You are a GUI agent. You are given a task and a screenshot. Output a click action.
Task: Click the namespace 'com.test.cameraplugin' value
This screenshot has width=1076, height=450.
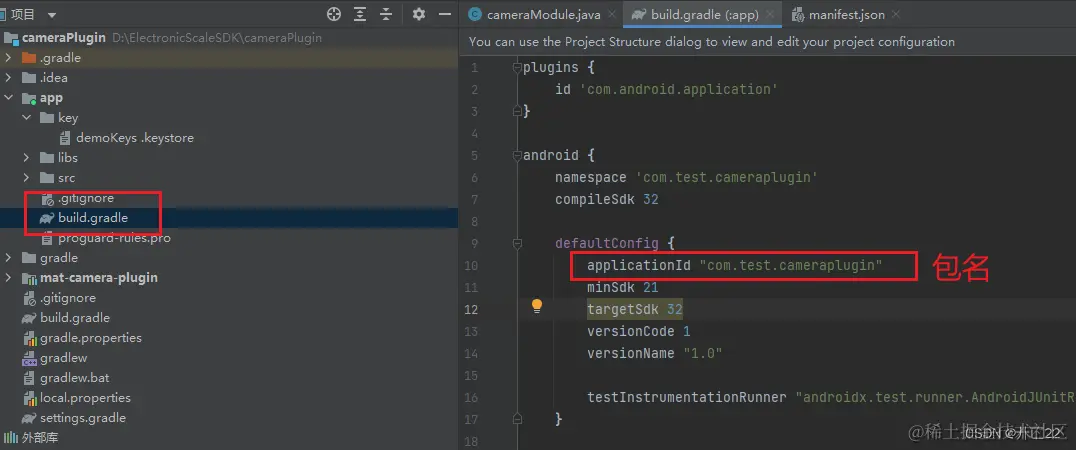coord(727,177)
